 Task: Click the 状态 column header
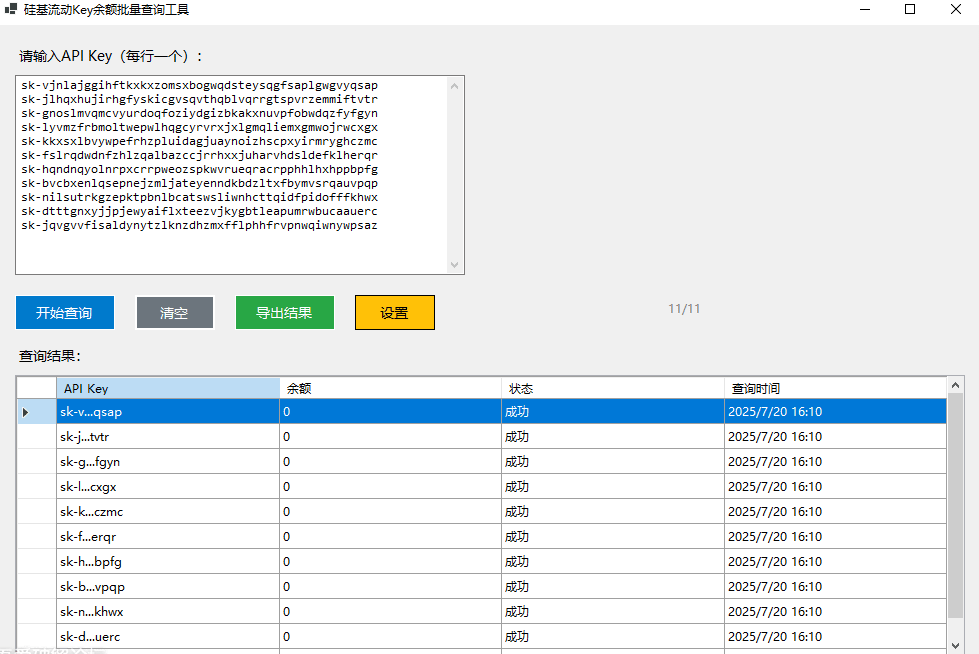point(612,388)
